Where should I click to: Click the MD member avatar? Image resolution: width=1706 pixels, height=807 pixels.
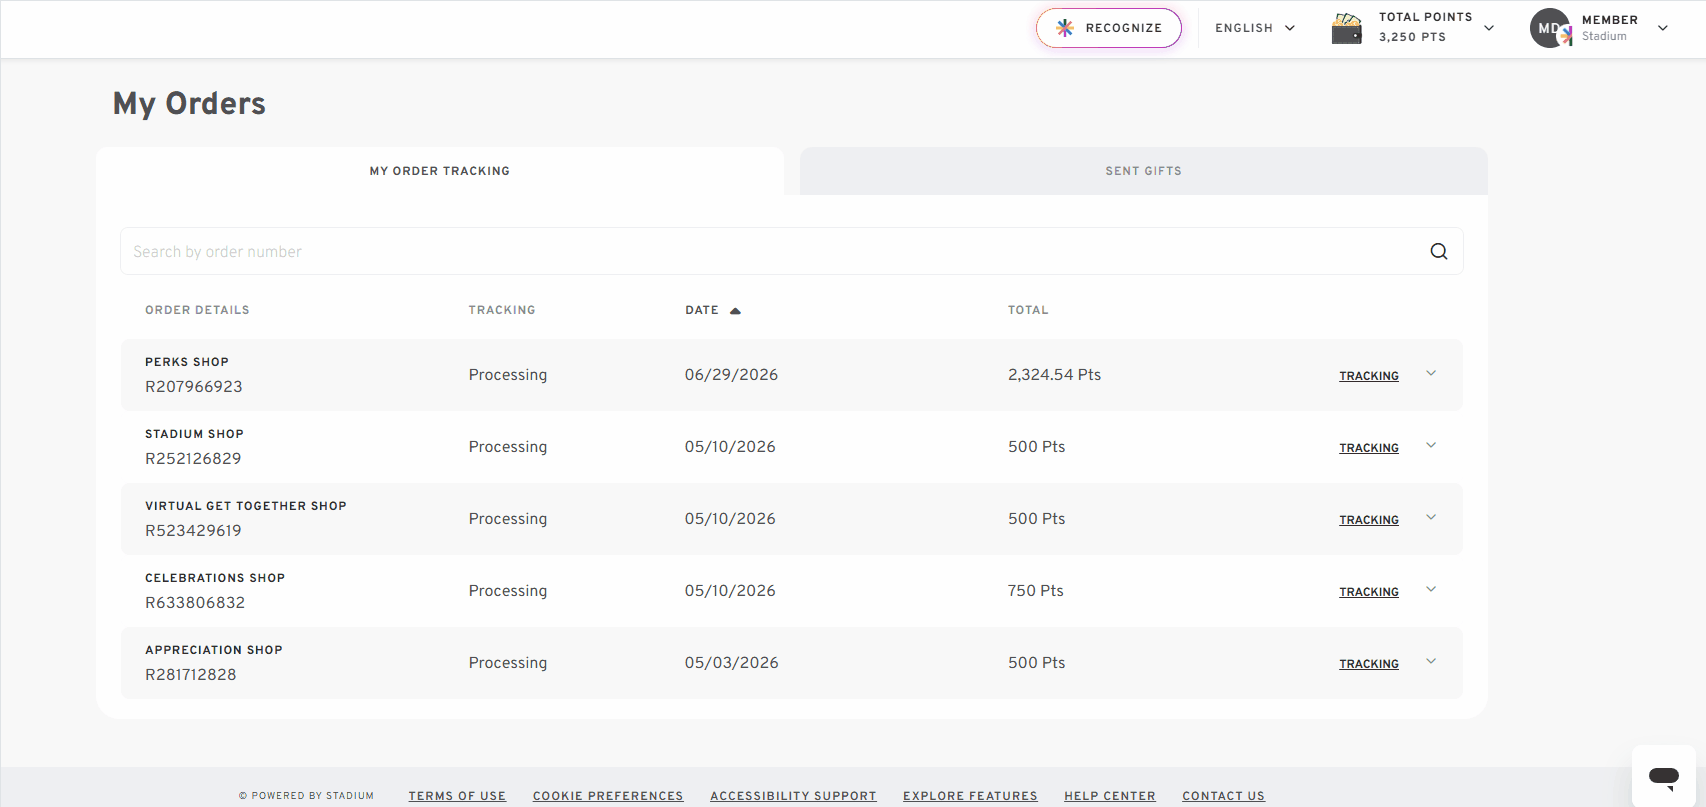(x=1550, y=28)
